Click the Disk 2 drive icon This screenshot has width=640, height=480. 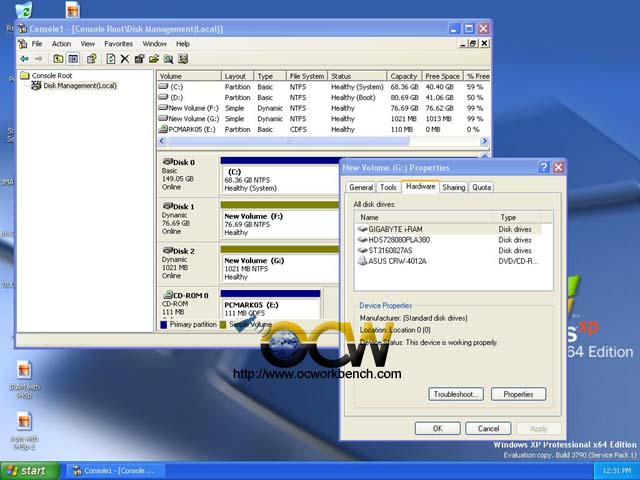click(167, 251)
